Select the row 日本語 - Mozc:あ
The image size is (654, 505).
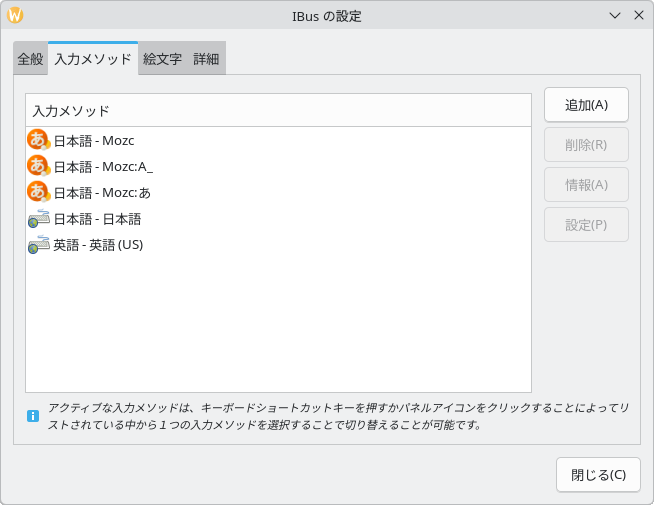pyautogui.click(x=278, y=192)
